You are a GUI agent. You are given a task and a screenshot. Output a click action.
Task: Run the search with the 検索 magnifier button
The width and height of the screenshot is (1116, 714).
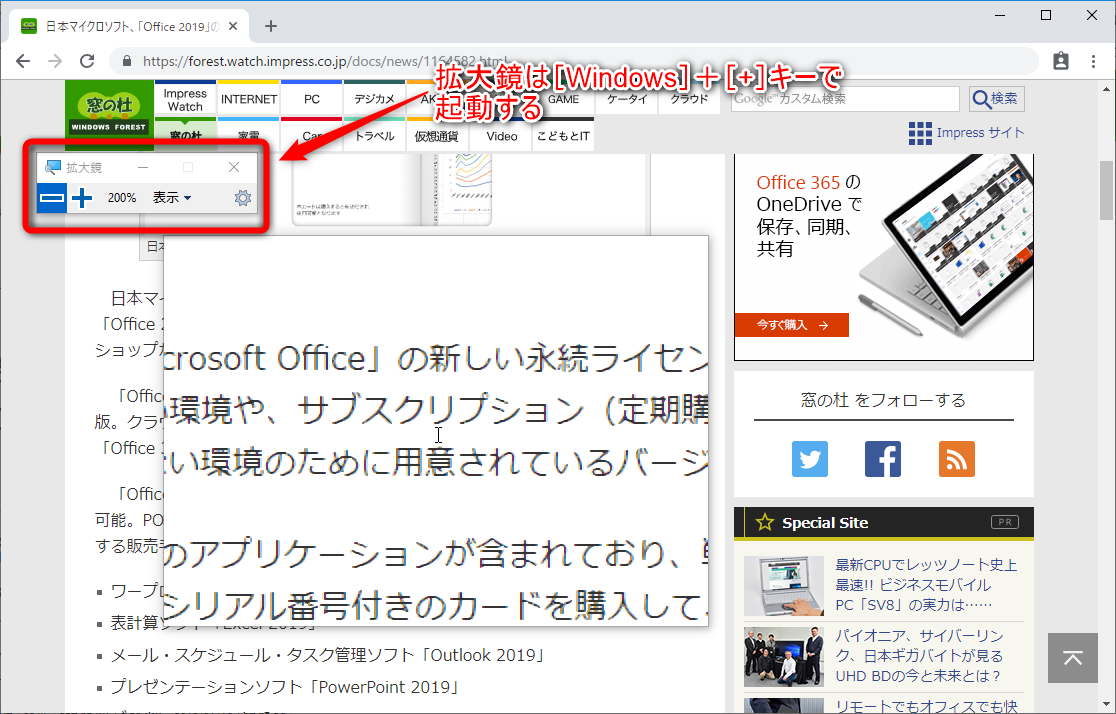point(994,99)
